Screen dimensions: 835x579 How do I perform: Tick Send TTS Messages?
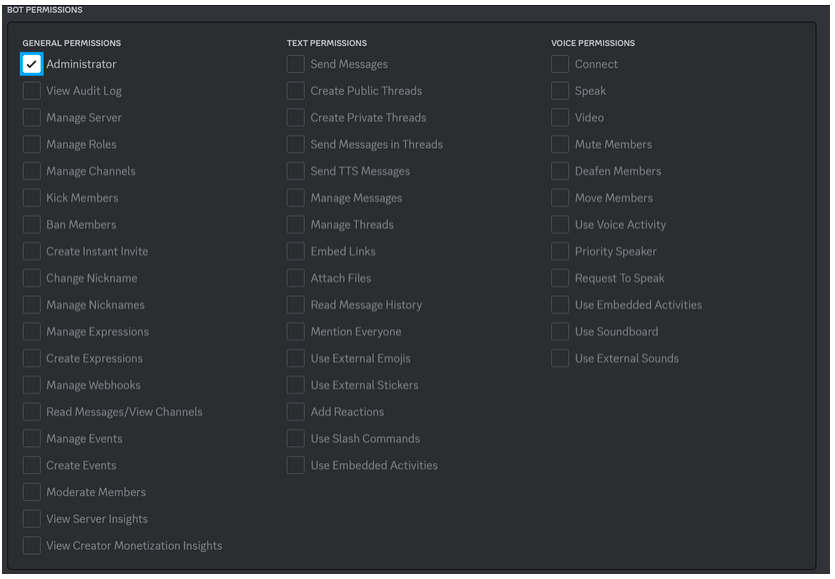(x=296, y=171)
